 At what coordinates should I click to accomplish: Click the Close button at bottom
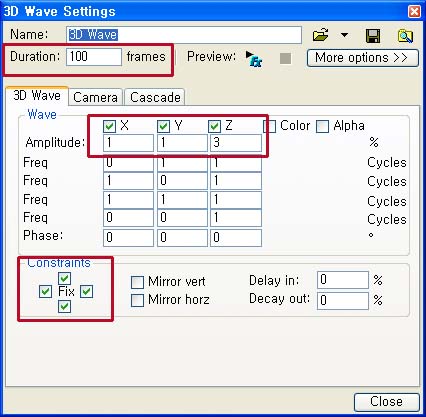pyautogui.click(x=386, y=402)
